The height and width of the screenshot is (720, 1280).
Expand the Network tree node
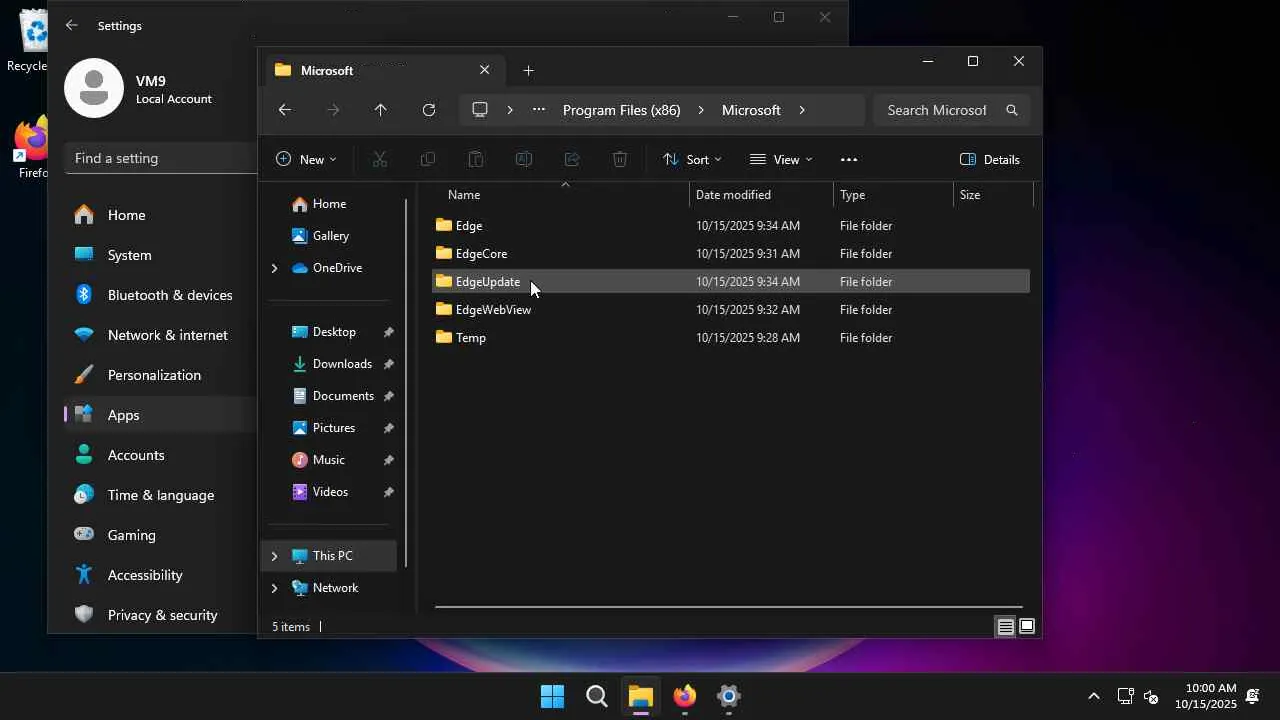click(274, 588)
